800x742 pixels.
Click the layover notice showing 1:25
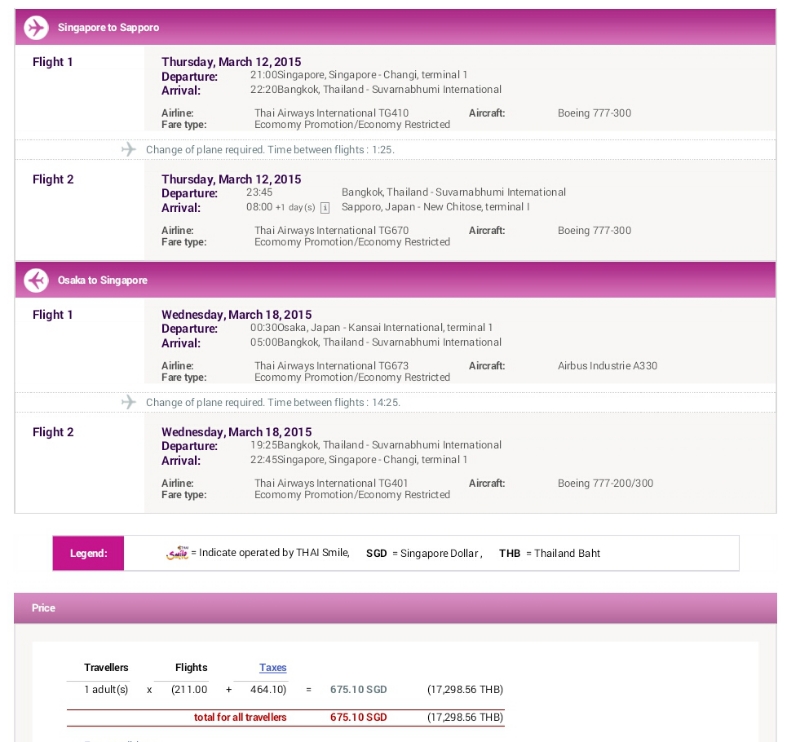click(x=270, y=150)
